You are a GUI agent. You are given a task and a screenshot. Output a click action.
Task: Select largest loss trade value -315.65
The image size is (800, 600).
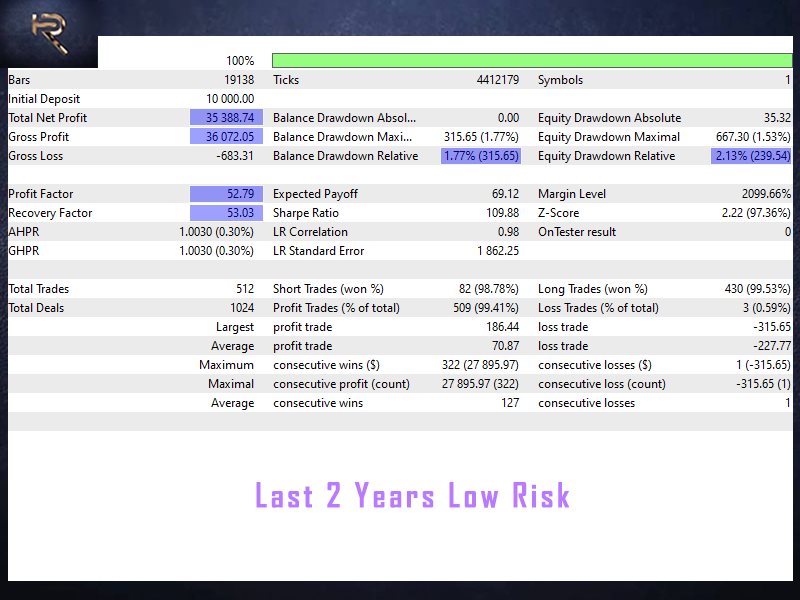[x=772, y=327]
